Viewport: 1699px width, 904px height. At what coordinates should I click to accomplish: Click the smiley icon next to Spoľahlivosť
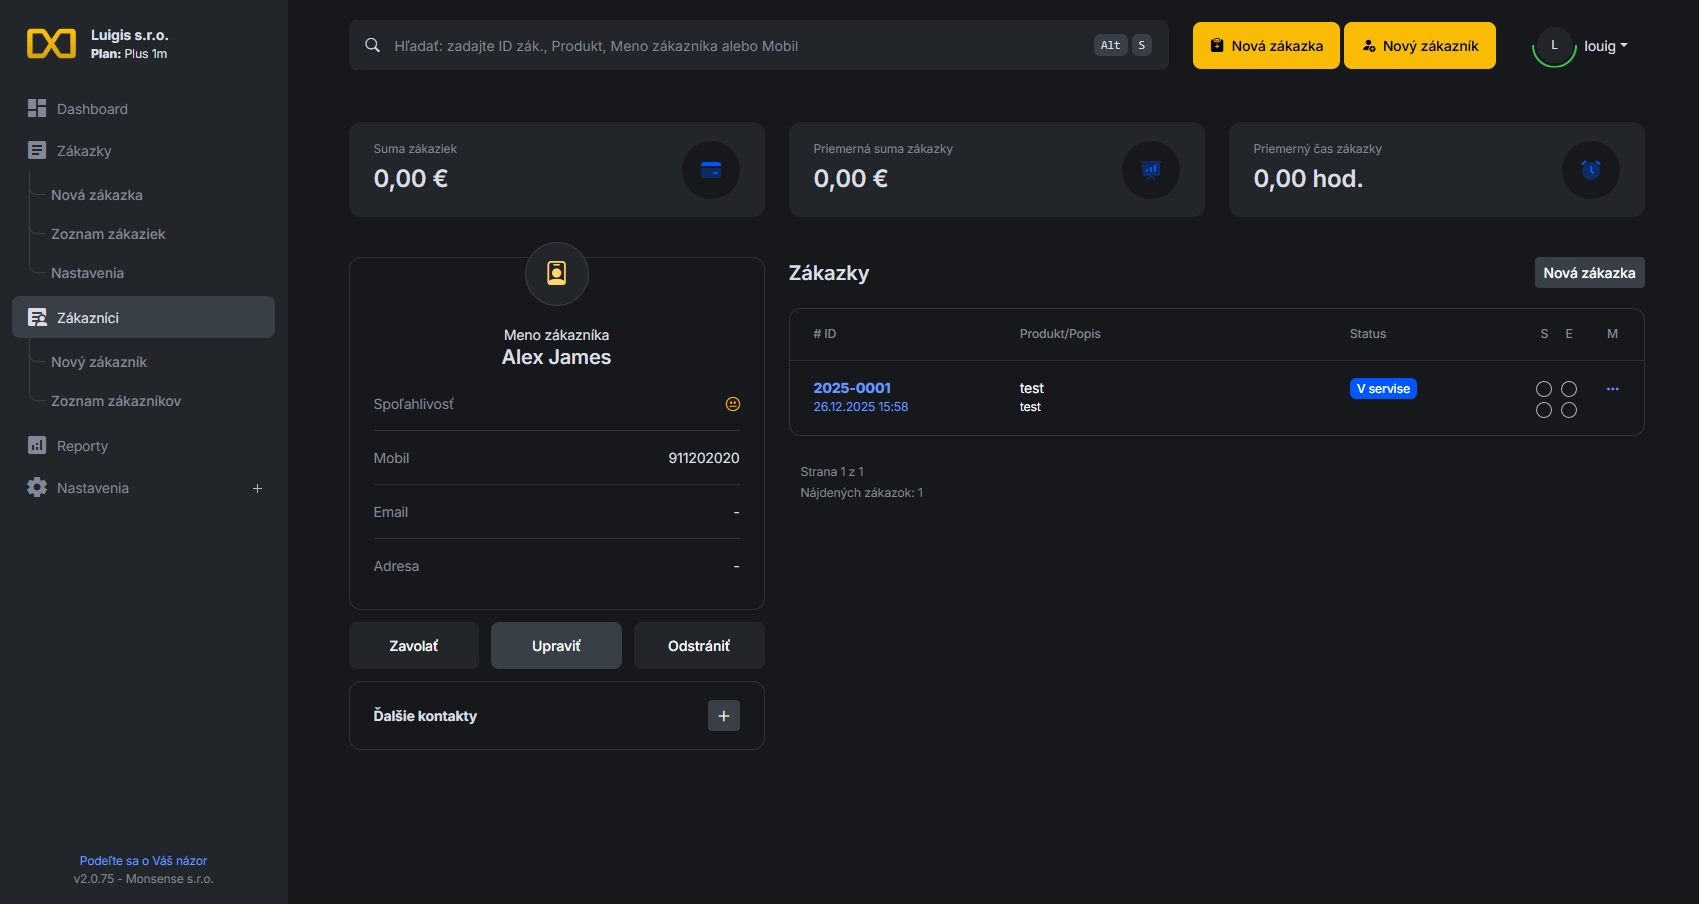point(733,404)
